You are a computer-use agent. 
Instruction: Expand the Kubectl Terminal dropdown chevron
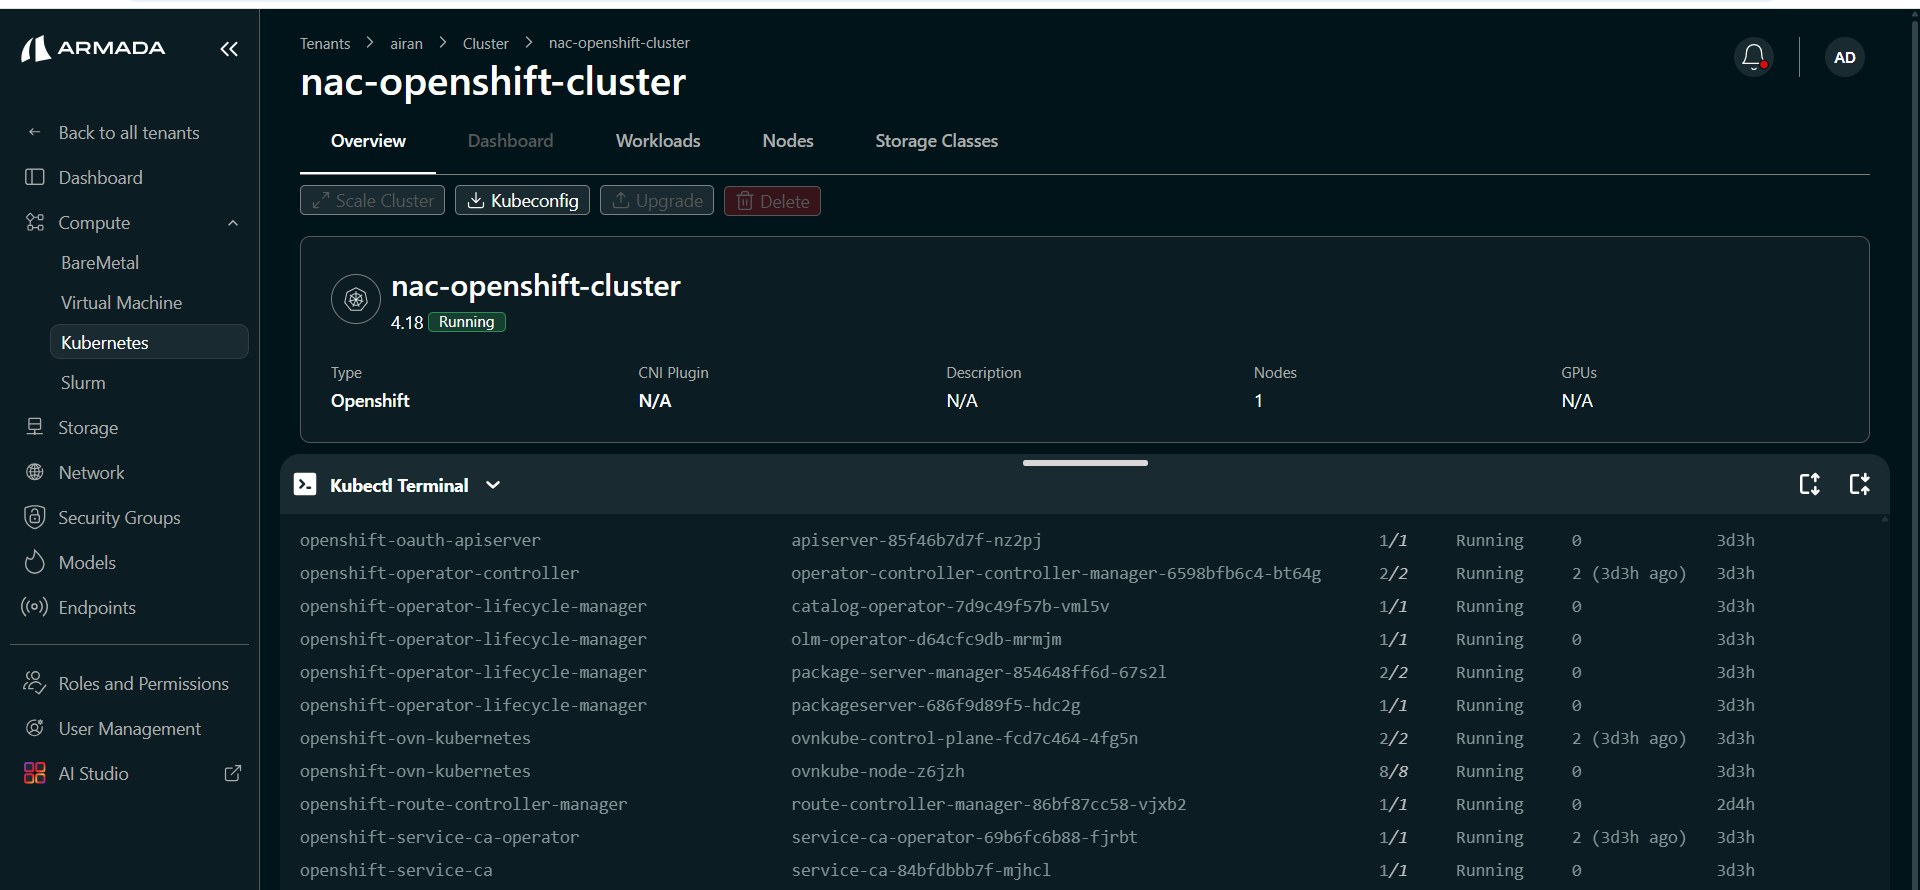(x=493, y=485)
